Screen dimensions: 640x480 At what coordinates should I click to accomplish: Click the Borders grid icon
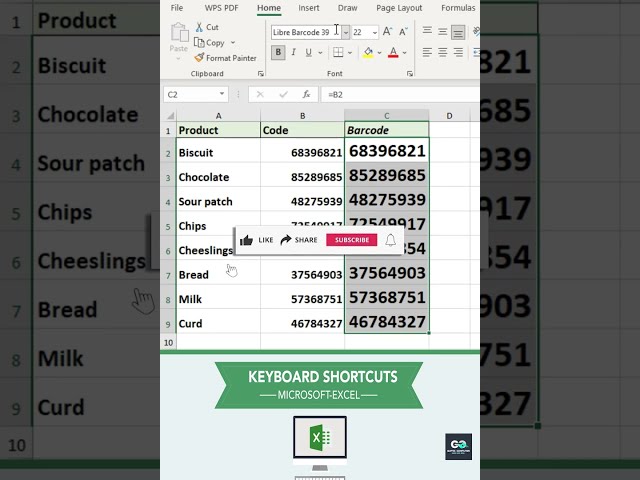[x=338, y=52]
